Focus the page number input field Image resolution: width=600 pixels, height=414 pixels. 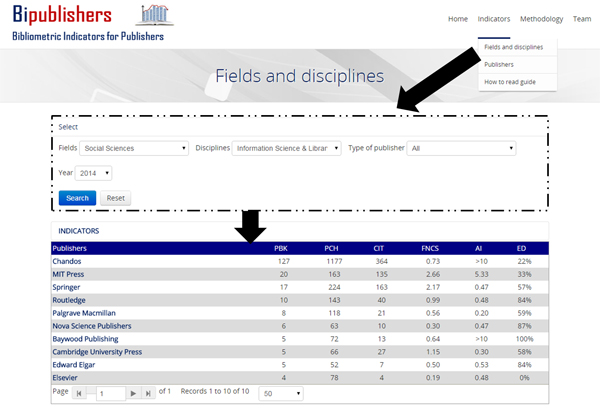pos(111,393)
